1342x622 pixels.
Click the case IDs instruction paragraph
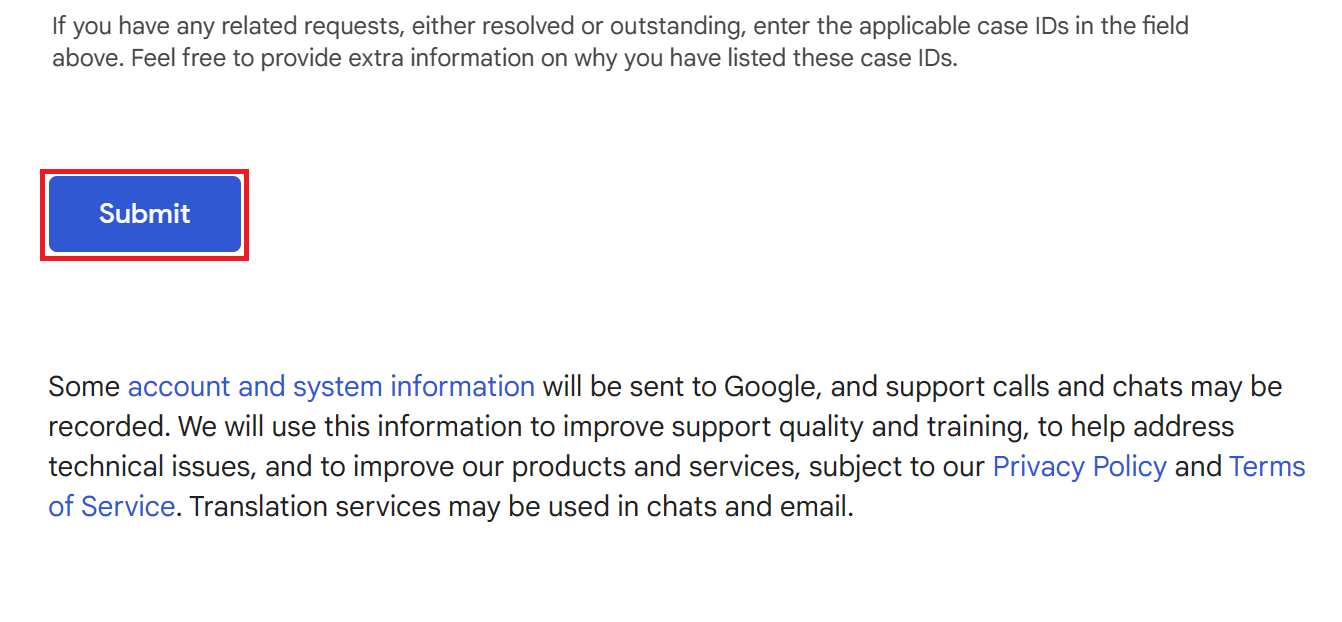click(x=619, y=41)
